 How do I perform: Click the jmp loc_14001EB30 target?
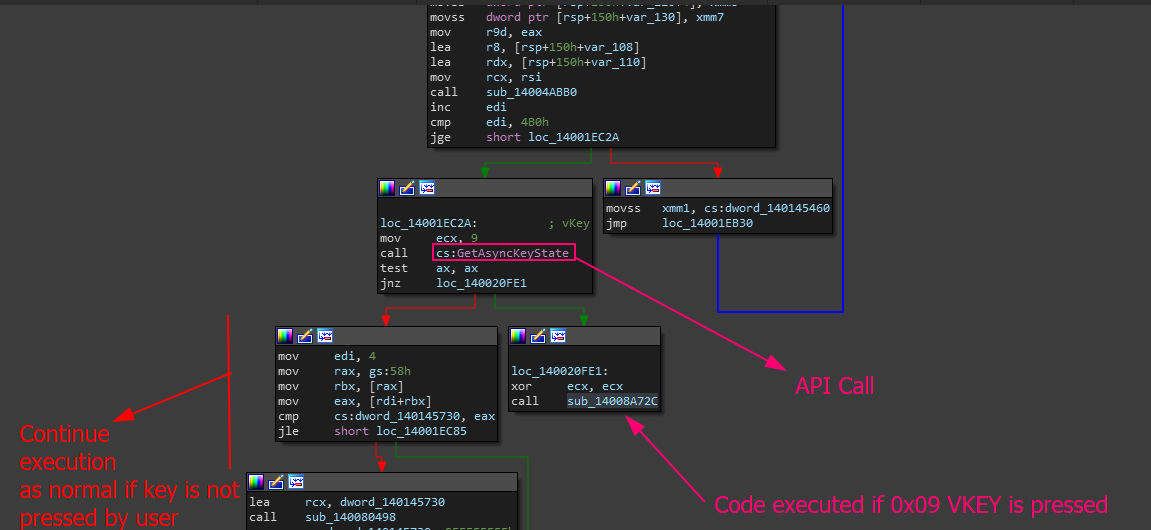pyautogui.click(x=707, y=223)
